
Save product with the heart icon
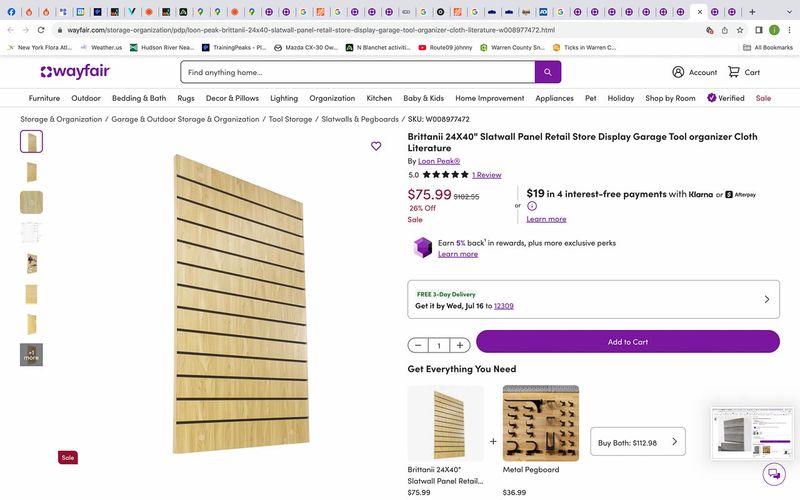pyautogui.click(x=376, y=146)
